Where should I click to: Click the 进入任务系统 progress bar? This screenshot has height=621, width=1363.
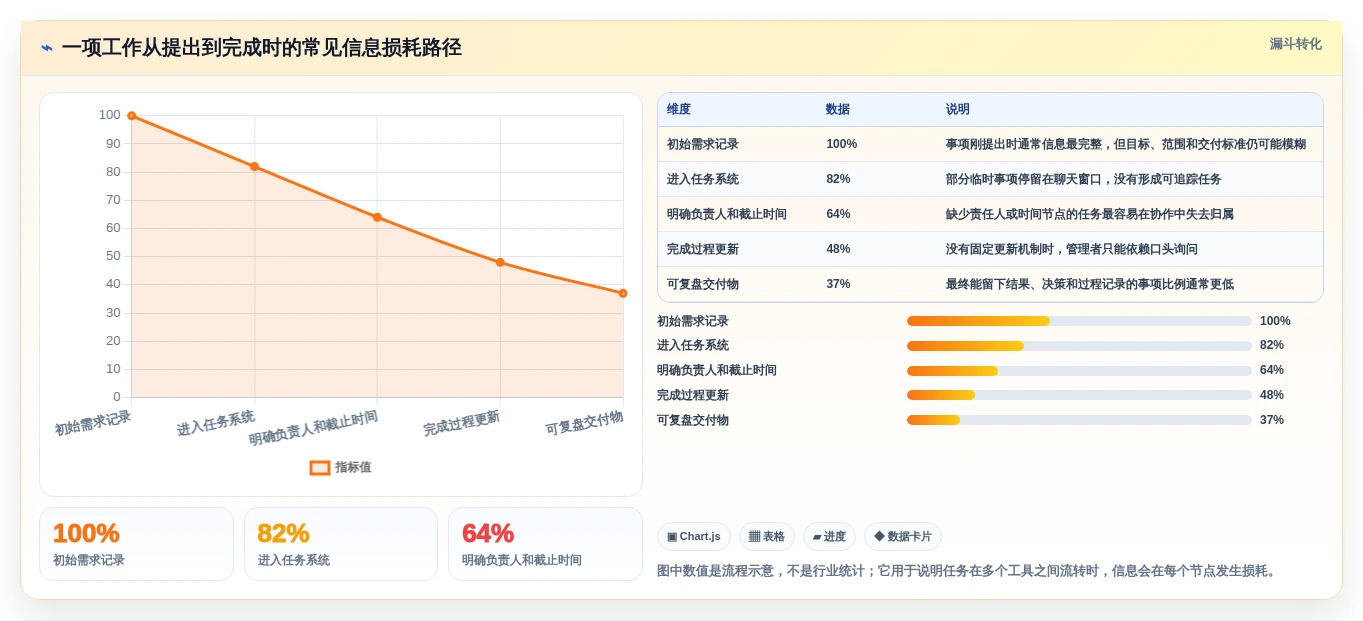click(x=1079, y=345)
